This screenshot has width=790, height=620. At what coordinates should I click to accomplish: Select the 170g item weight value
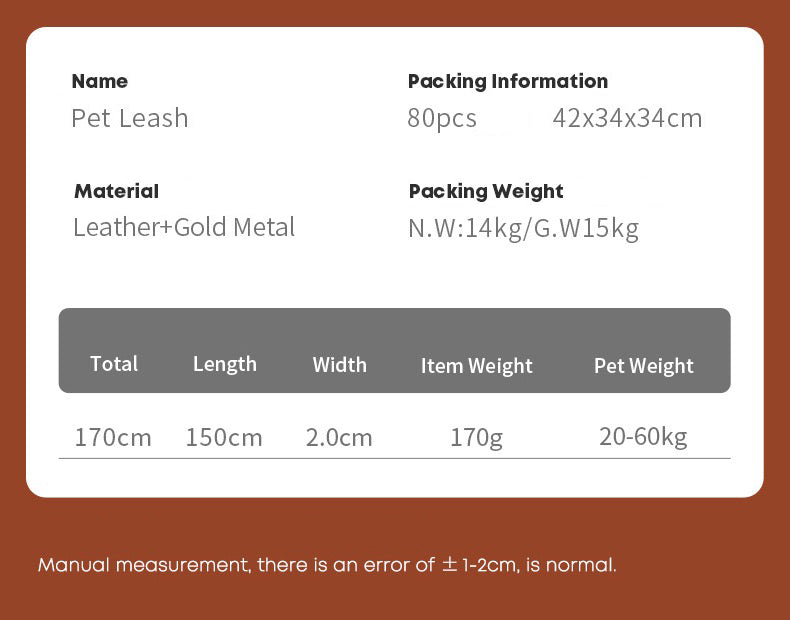click(476, 437)
